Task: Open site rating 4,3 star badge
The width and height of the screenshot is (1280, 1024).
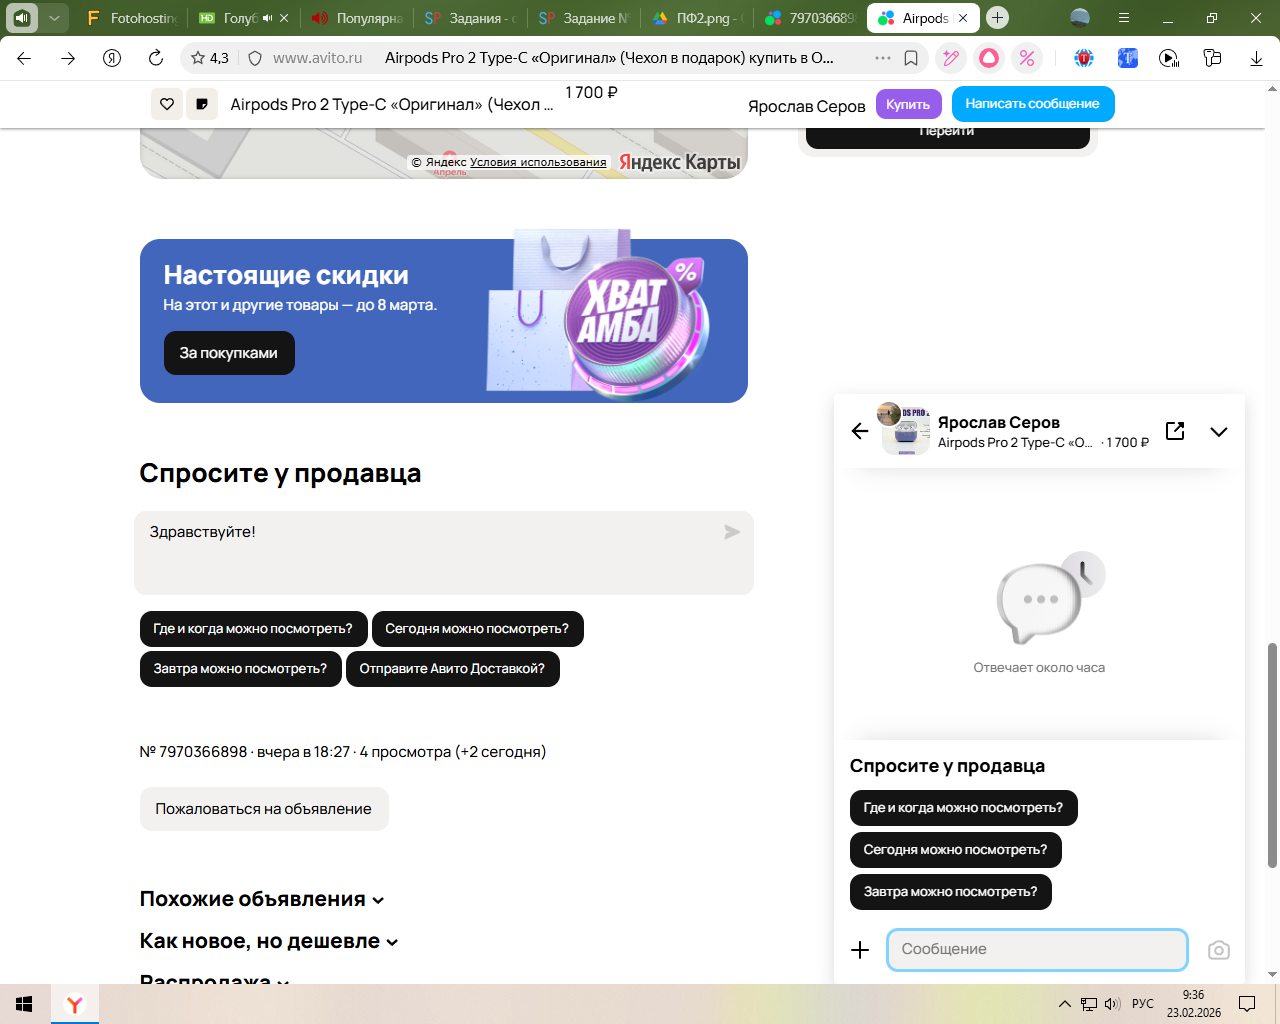Action: tap(210, 58)
